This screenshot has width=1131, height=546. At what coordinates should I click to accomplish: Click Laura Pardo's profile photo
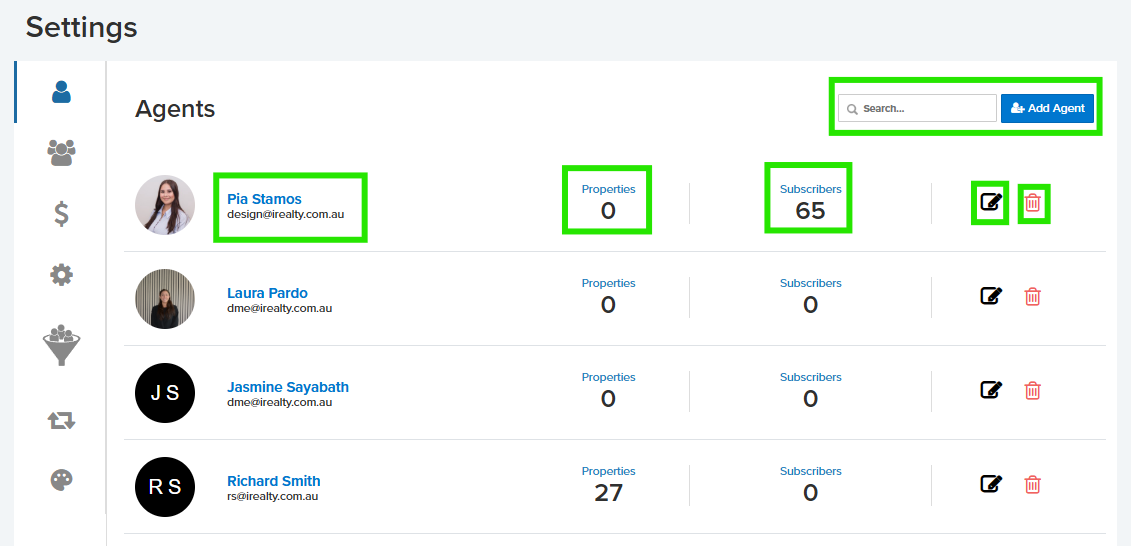(165, 299)
